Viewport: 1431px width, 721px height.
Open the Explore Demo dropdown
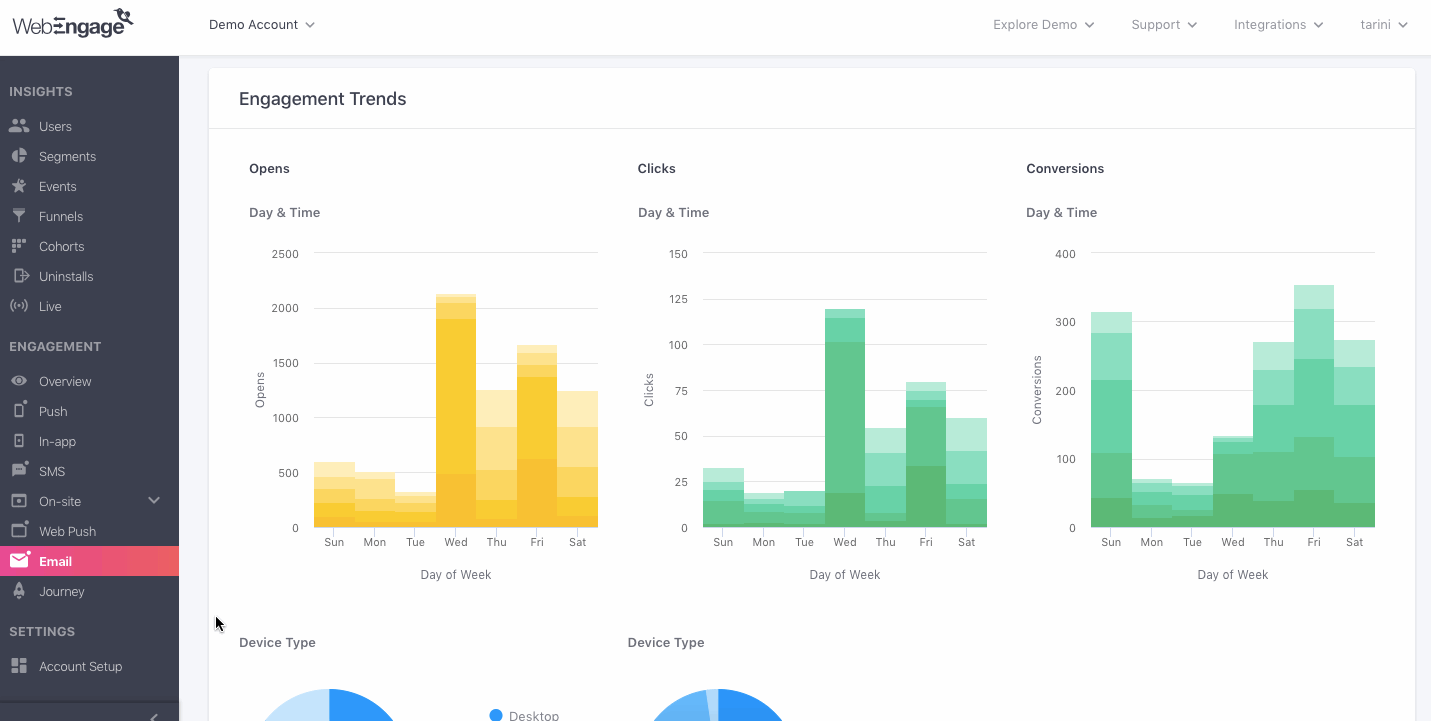[x=1043, y=24]
